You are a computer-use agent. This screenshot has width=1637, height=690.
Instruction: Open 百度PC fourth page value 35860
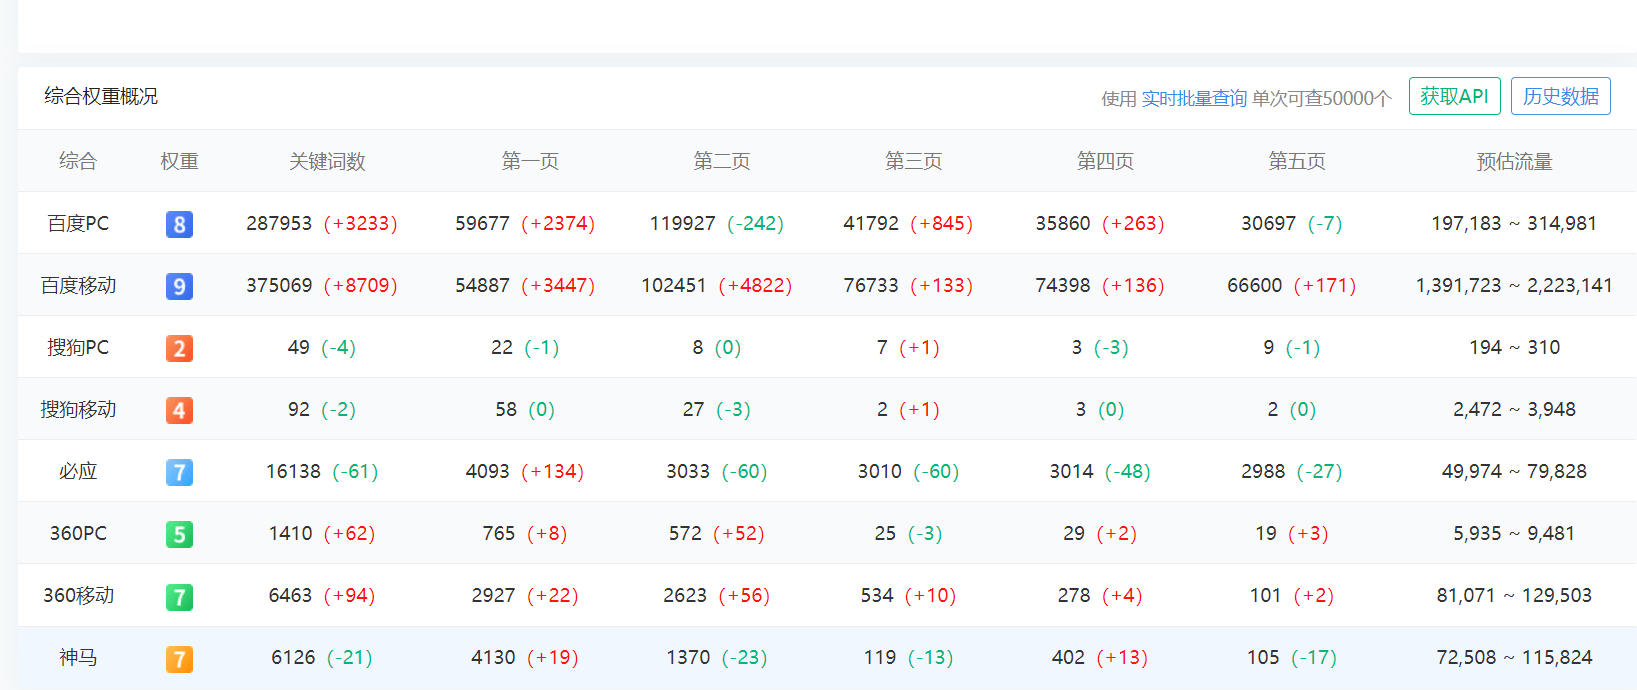1063,223
